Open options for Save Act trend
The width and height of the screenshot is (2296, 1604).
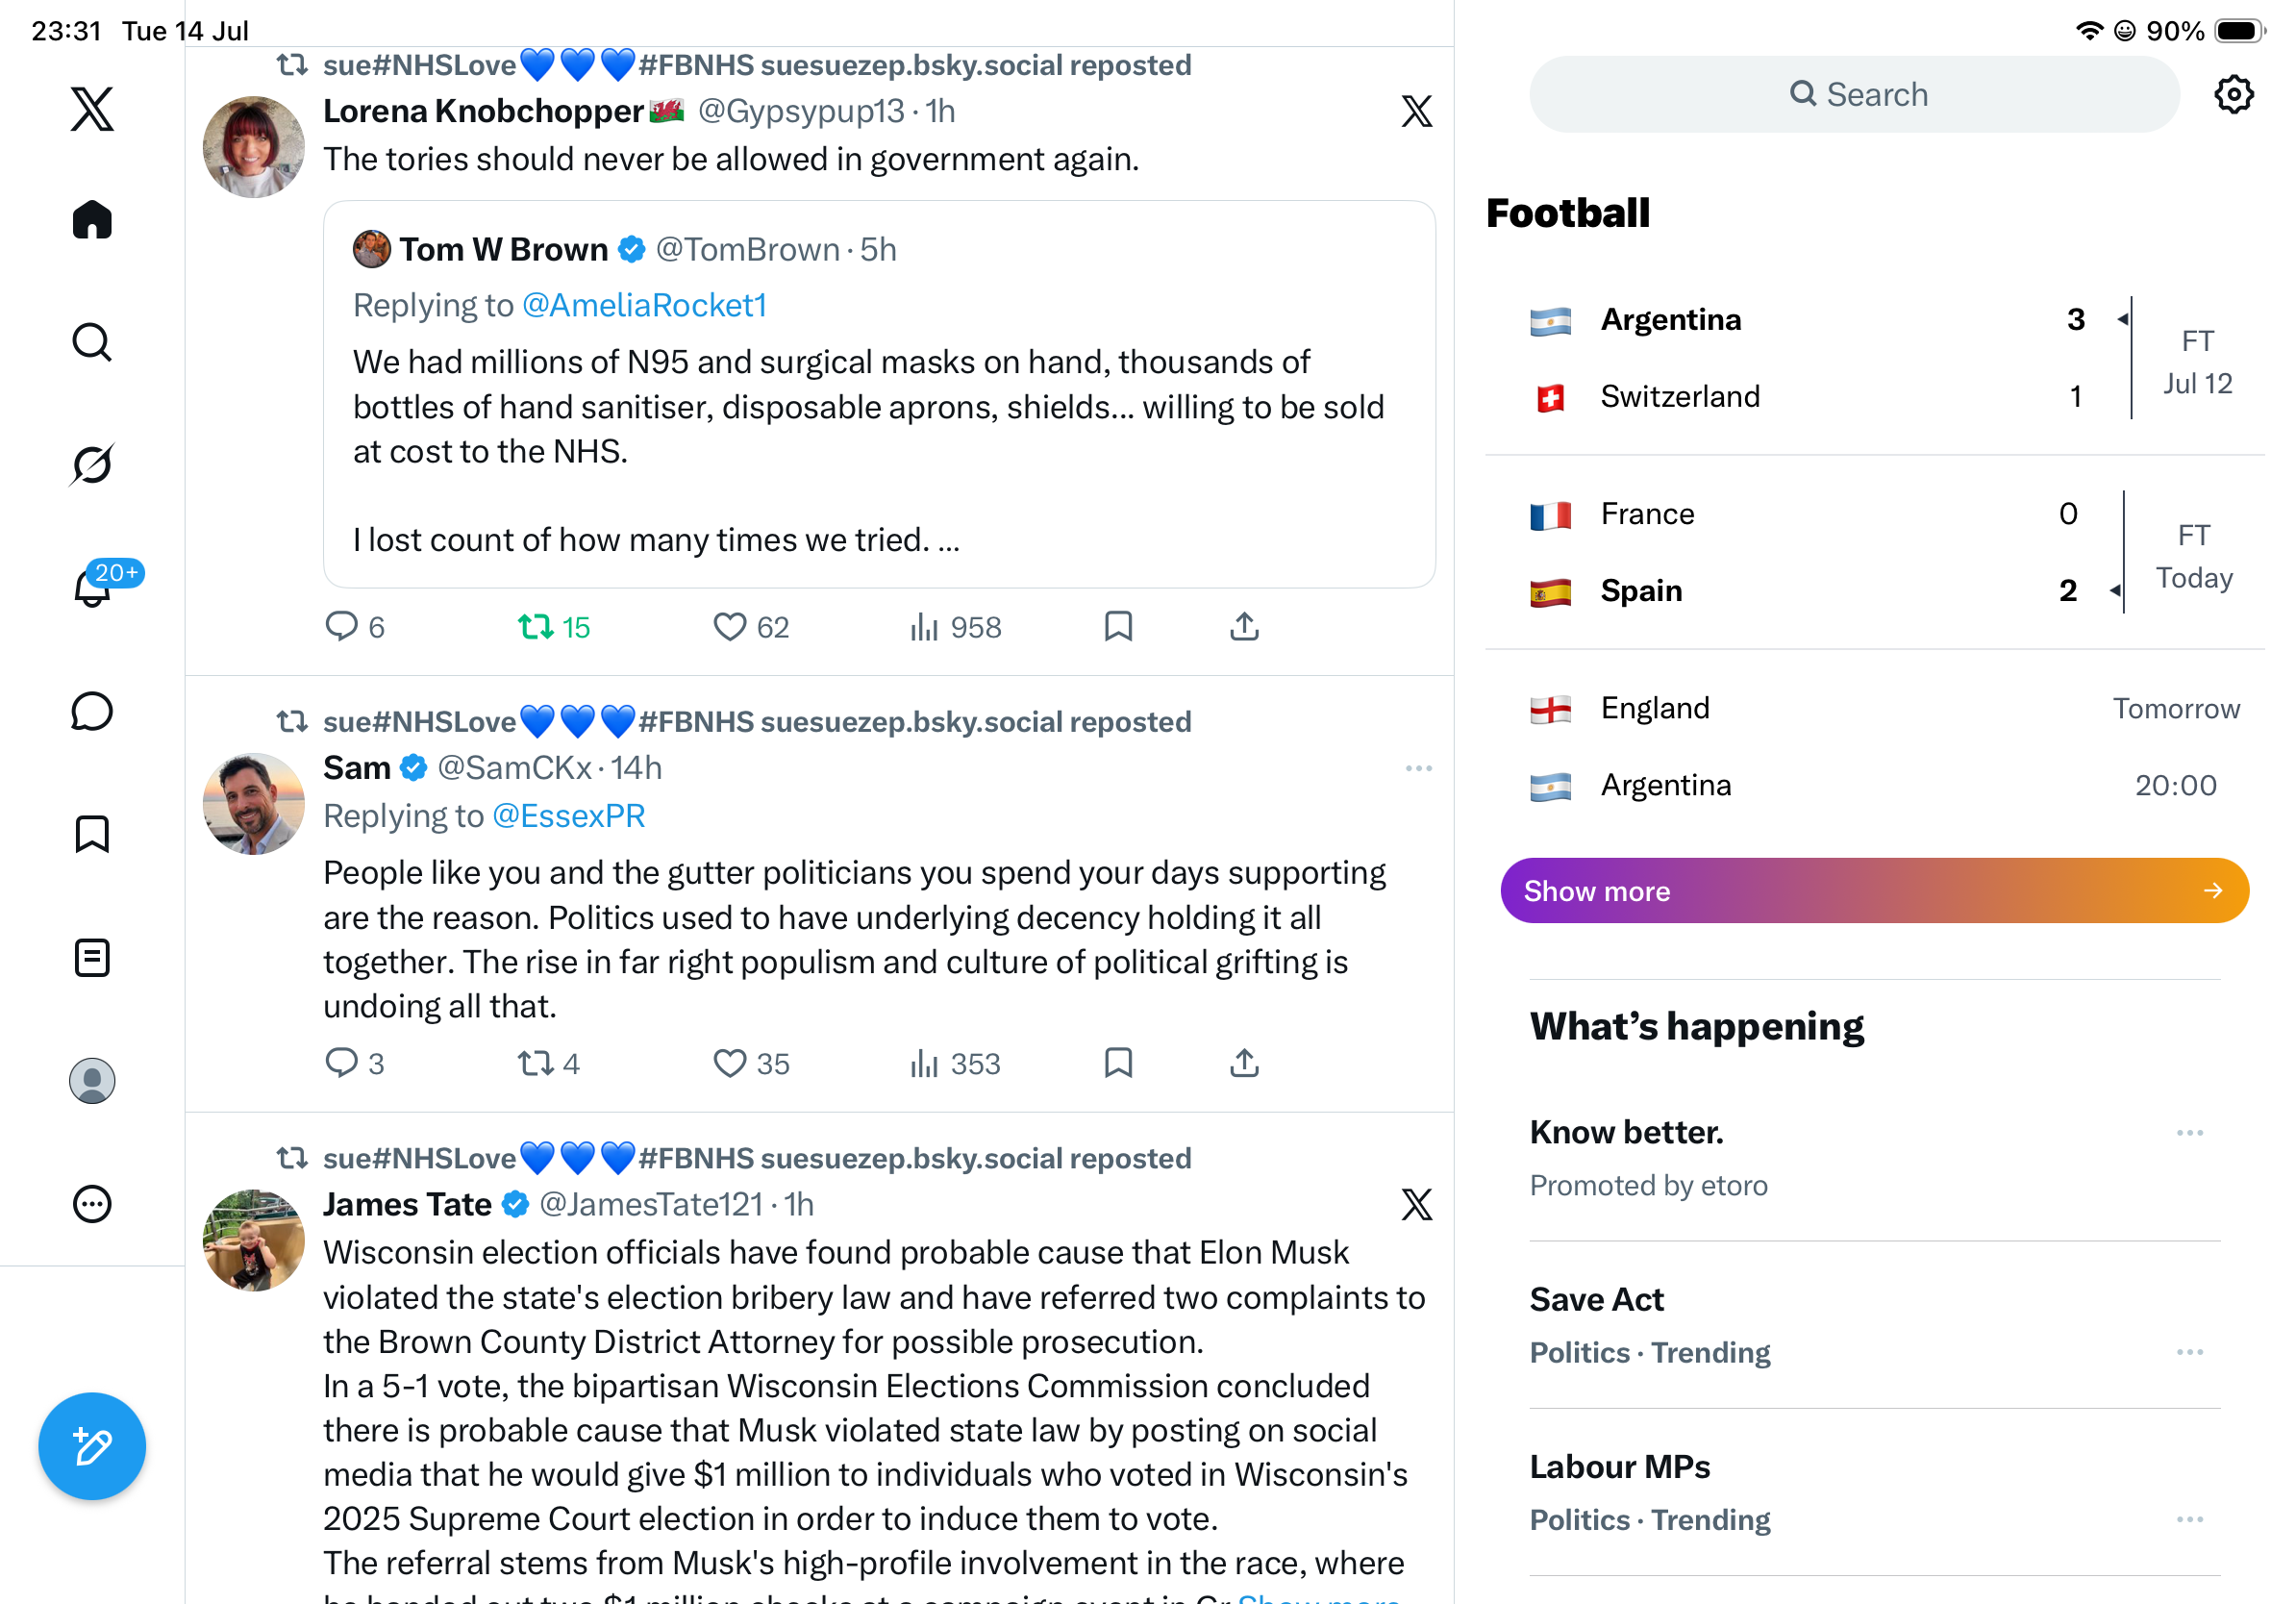2189,1352
